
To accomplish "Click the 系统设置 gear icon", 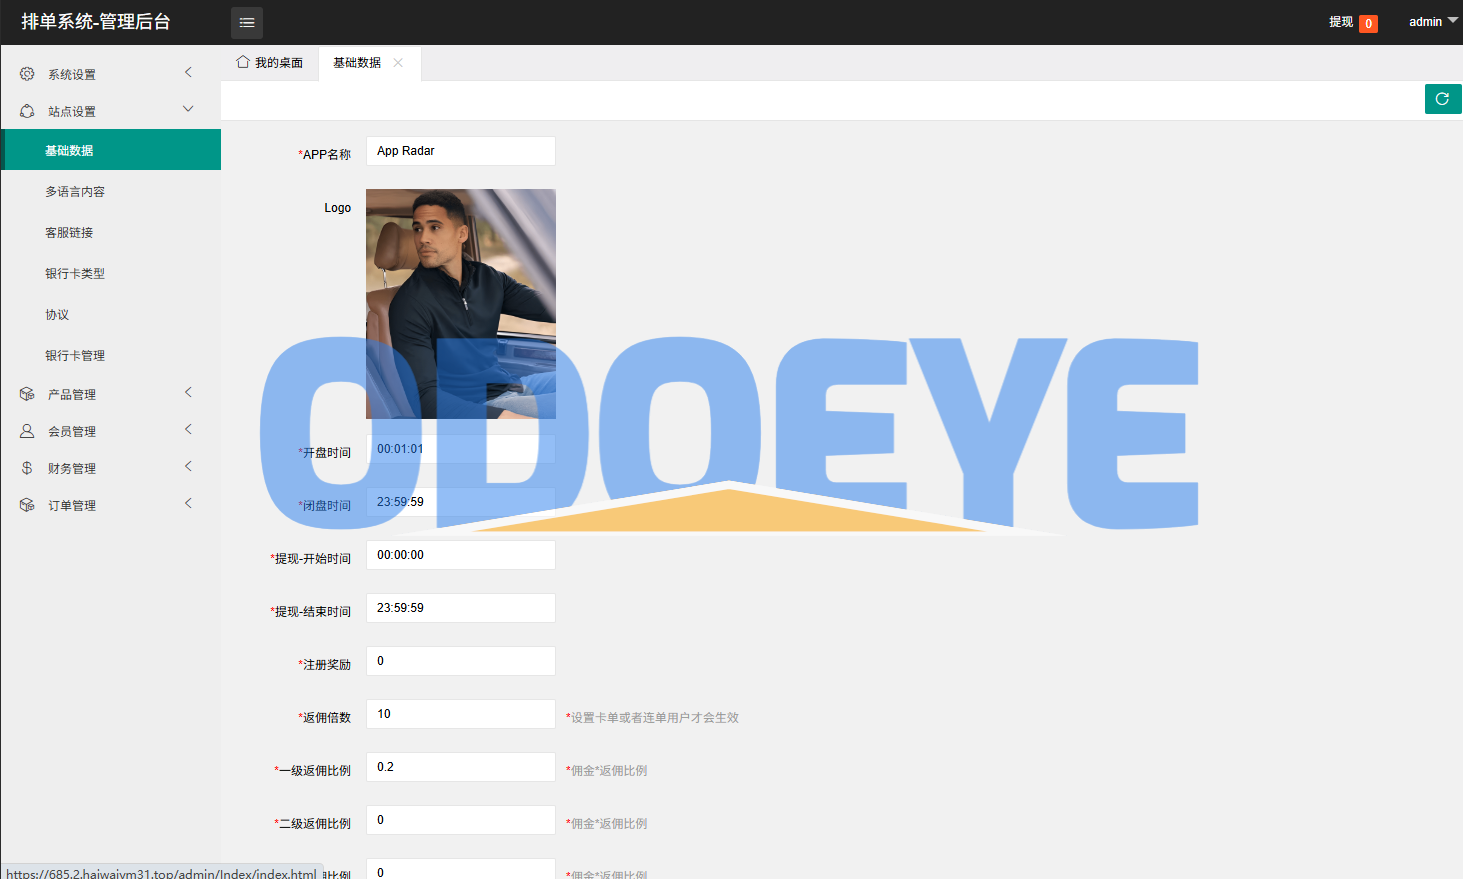I will (x=26, y=72).
